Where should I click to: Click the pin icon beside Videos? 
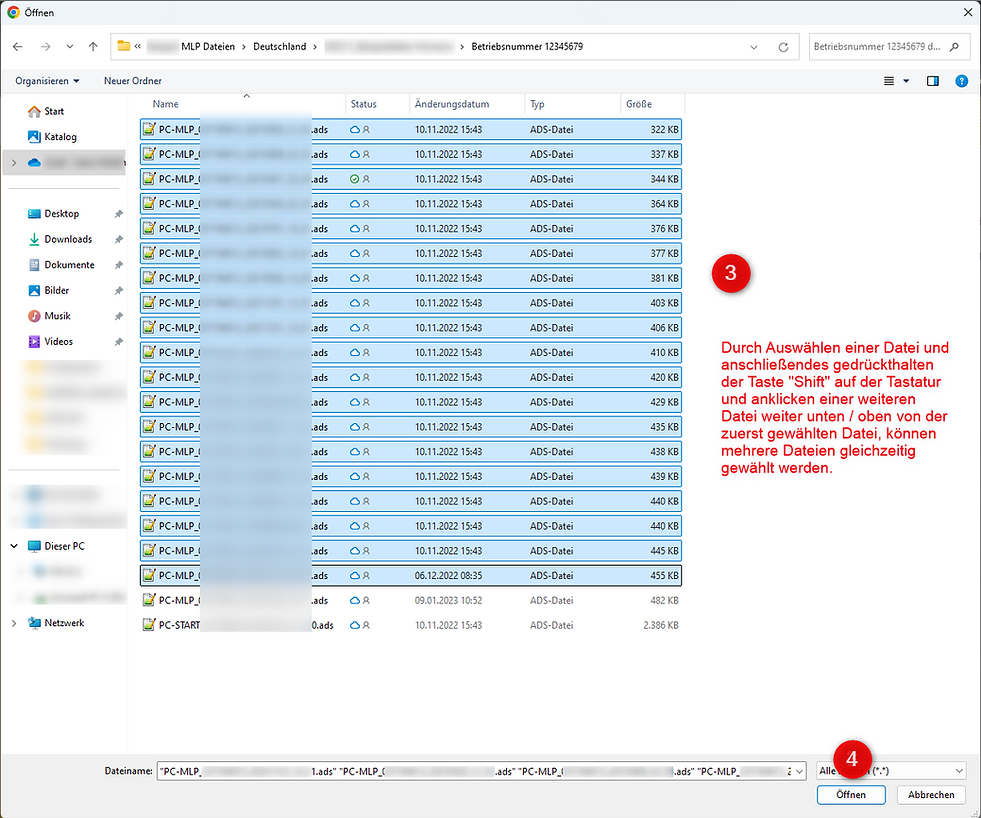pos(118,342)
